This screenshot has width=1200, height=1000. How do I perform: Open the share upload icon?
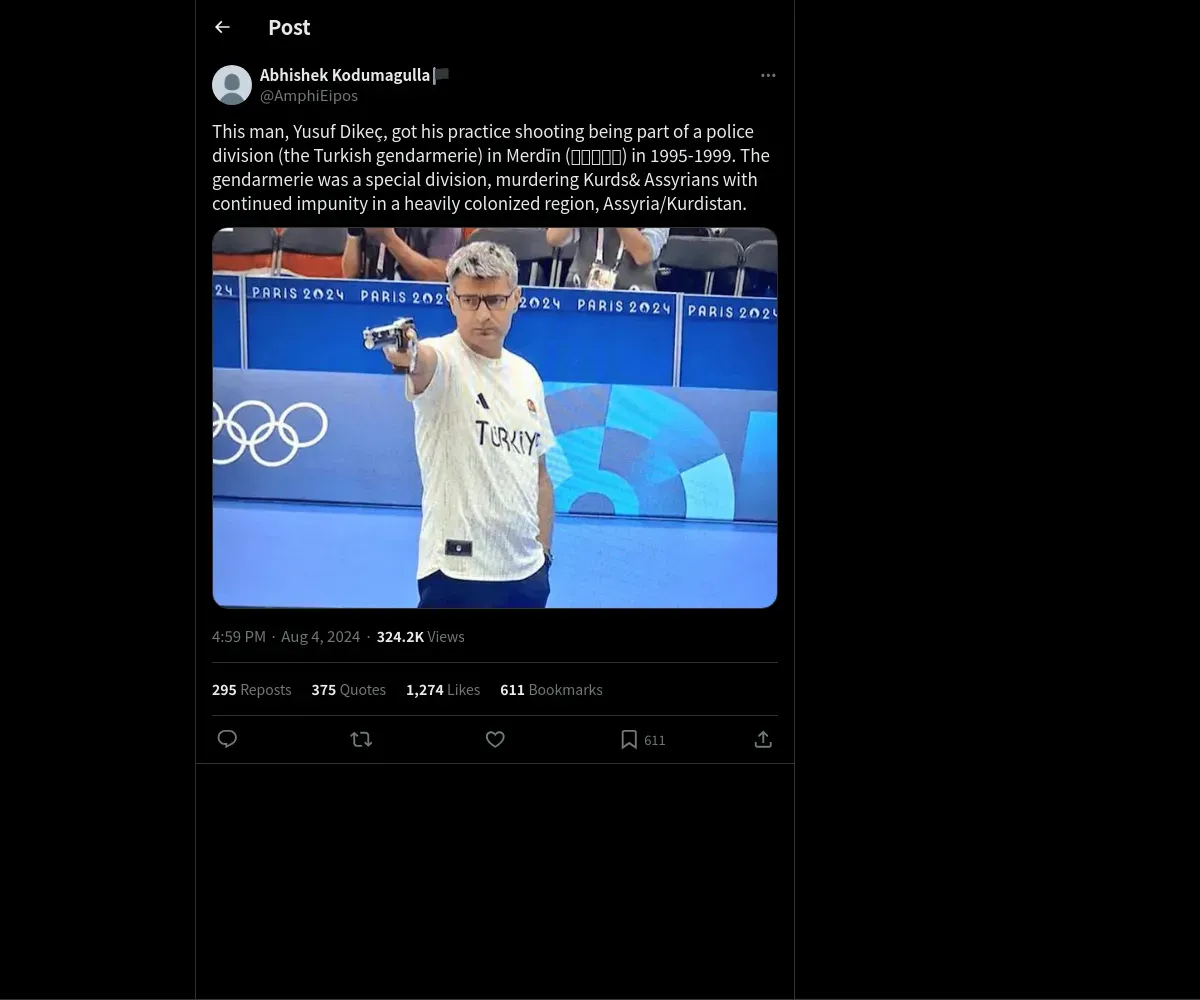point(763,739)
